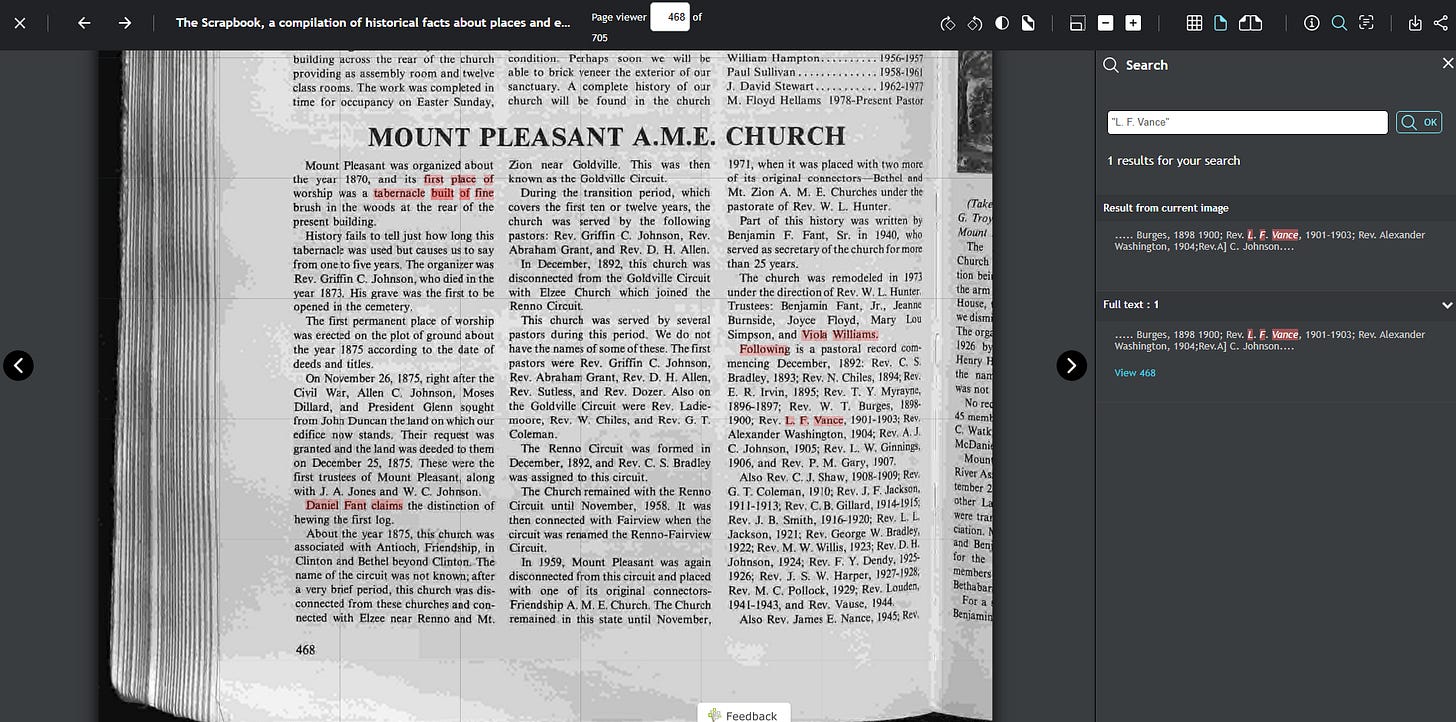Image resolution: width=1456 pixels, height=722 pixels.
Task: Click highlighted "L. F. Vance" in the page
Action: tap(814, 420)
